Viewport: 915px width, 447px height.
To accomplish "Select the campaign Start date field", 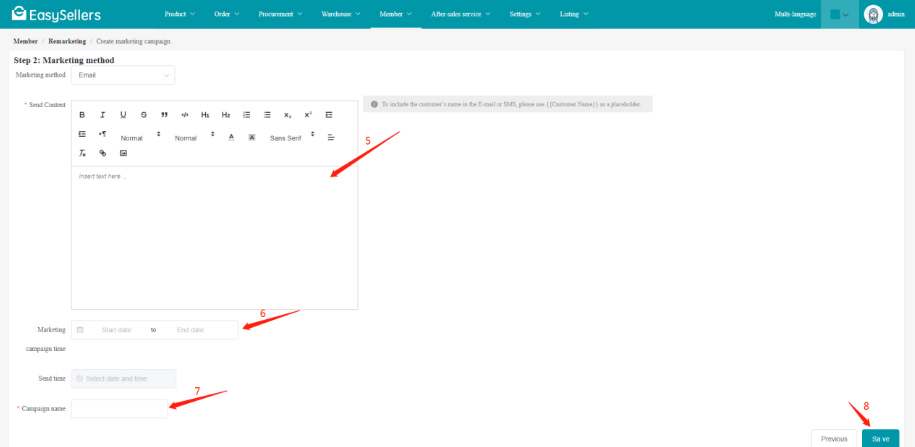I will click(117, 330).
